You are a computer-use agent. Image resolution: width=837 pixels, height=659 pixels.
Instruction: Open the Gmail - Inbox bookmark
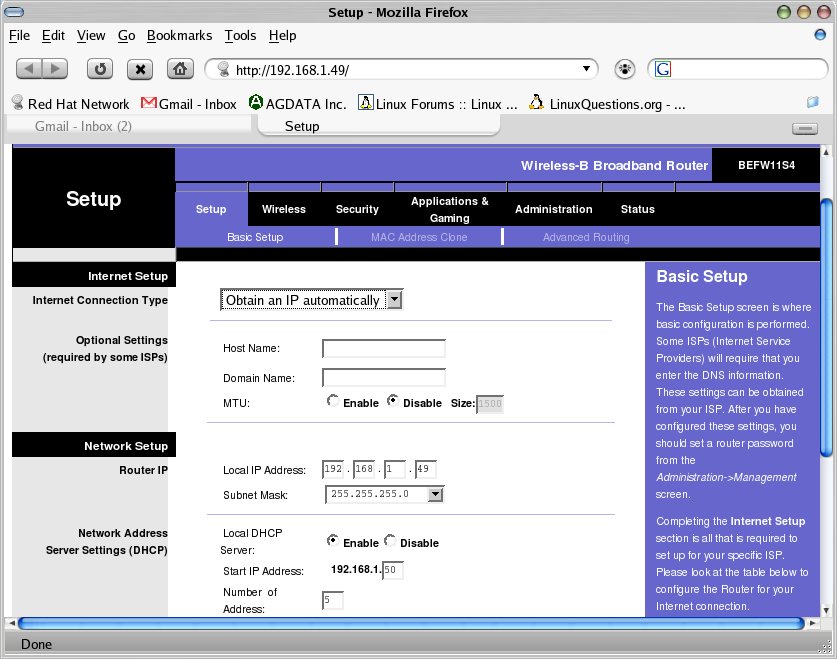click(x=189, y=103)
